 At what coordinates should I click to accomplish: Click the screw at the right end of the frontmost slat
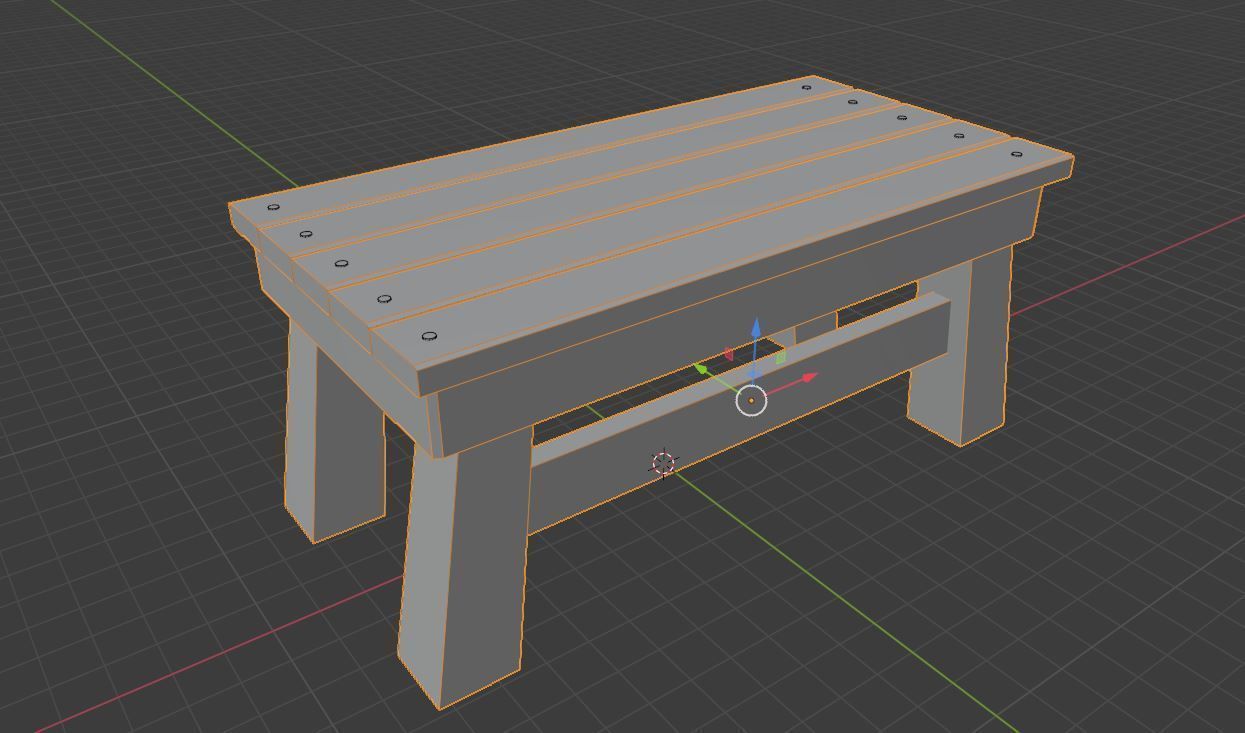coord(1017,155)
